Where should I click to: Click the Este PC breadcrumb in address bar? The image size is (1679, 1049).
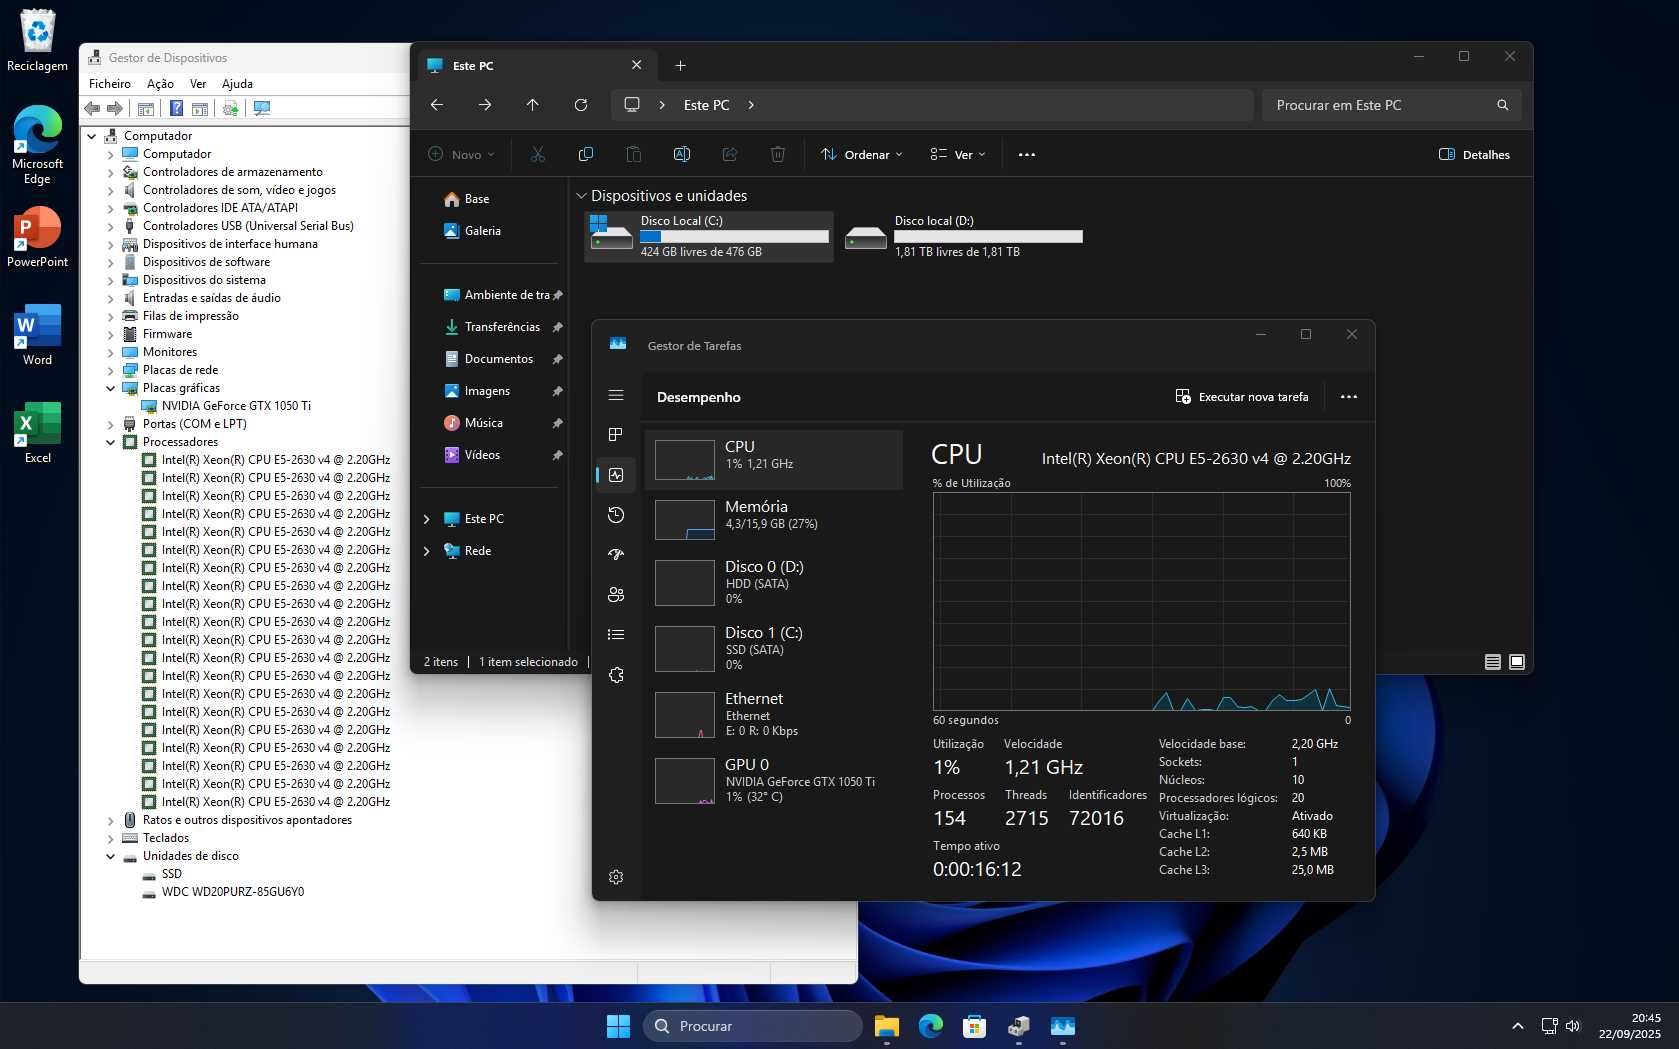pos(706,105)
